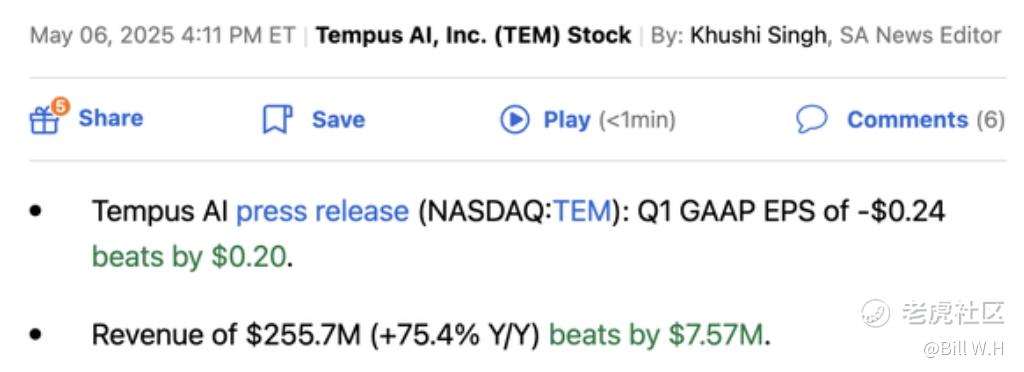Open the Tempus AI, Inc. (TEM) Stock link
Screen dimensions: 1024x372
[x=473, y=35]
